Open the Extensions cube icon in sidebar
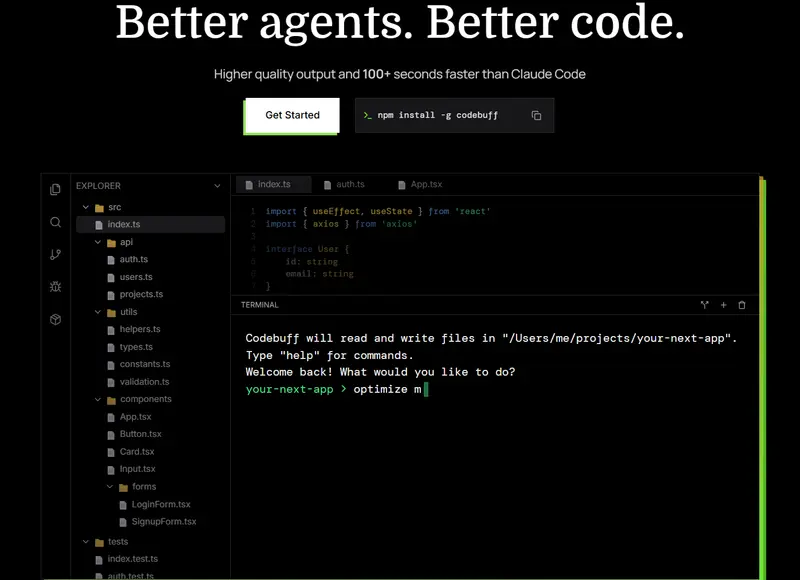This screenshot has height=580, width=800. pos(56,319)
